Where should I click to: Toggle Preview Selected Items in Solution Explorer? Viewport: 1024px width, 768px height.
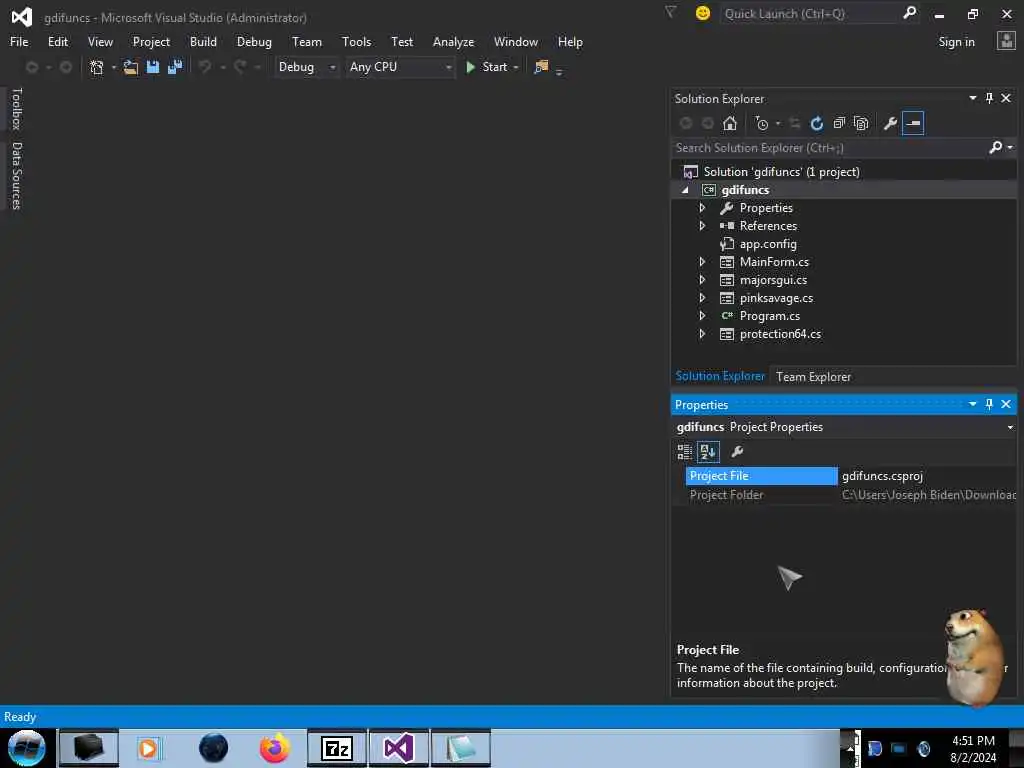913,123
